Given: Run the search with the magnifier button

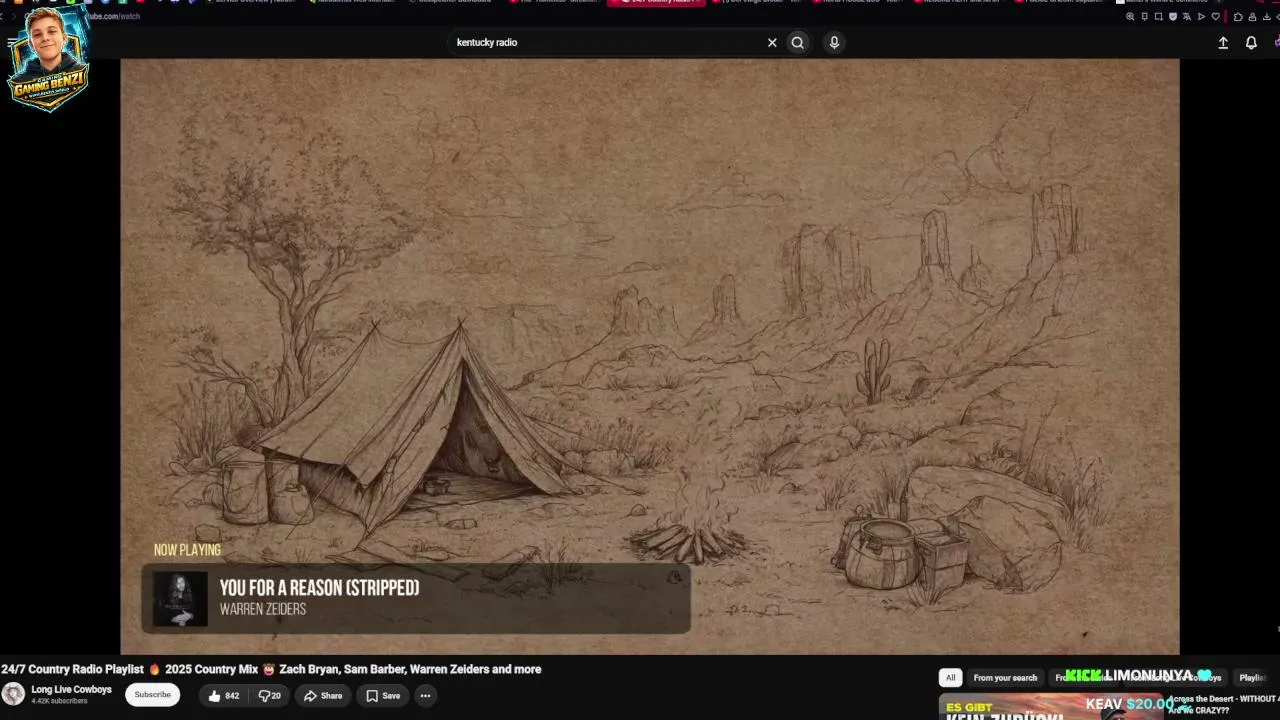Looking at the screenshot, I should (x=797, y=42).
